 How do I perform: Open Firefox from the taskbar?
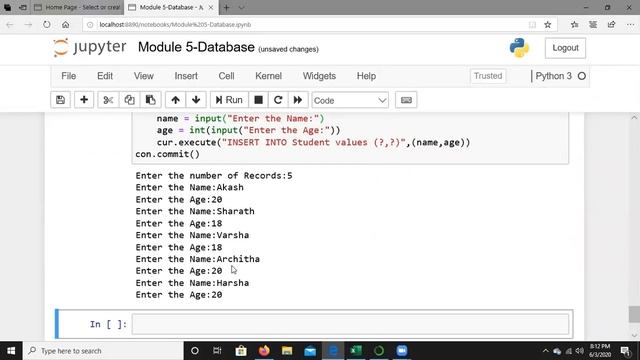point(264,351)
